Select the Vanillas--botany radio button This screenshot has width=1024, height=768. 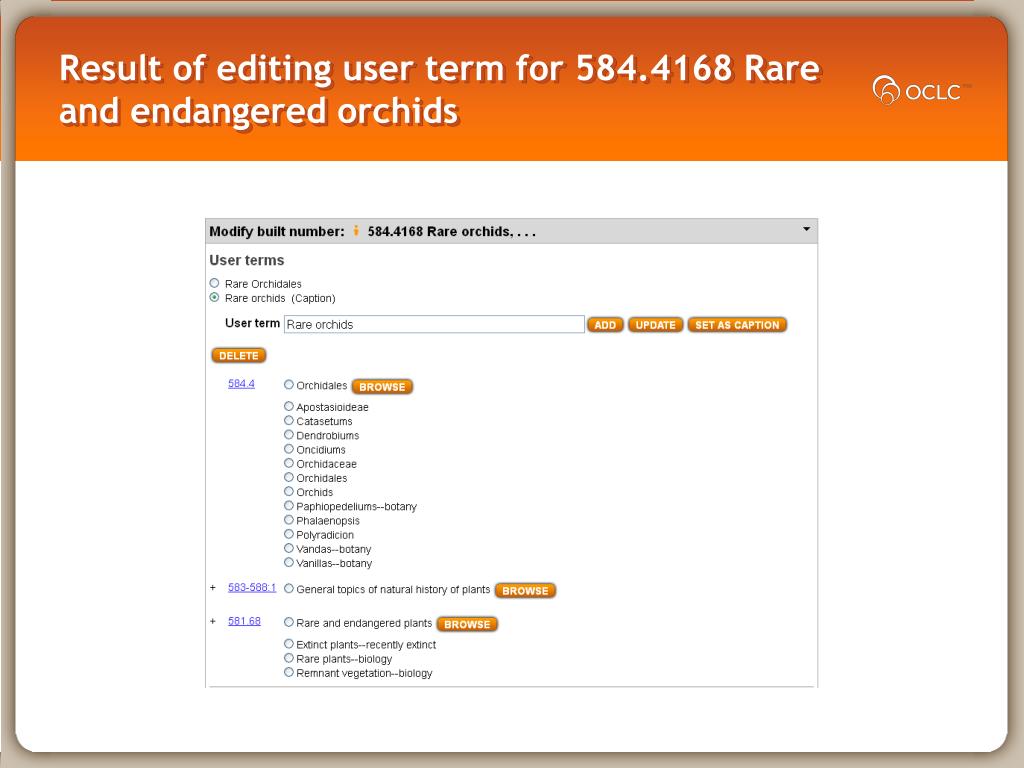point(289,562)
